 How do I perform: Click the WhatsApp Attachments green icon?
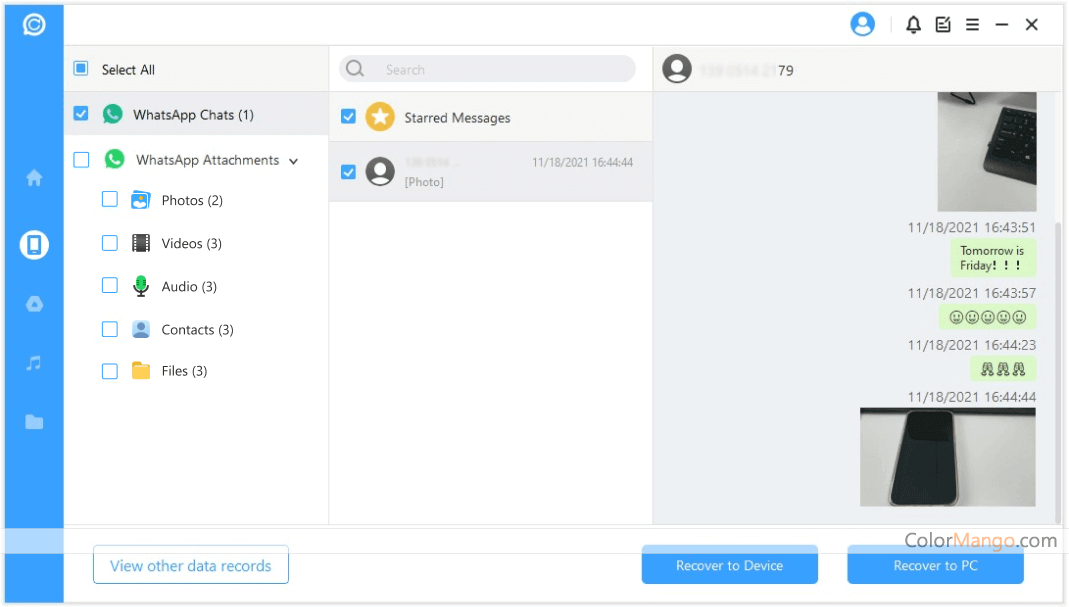pos(115,160)
